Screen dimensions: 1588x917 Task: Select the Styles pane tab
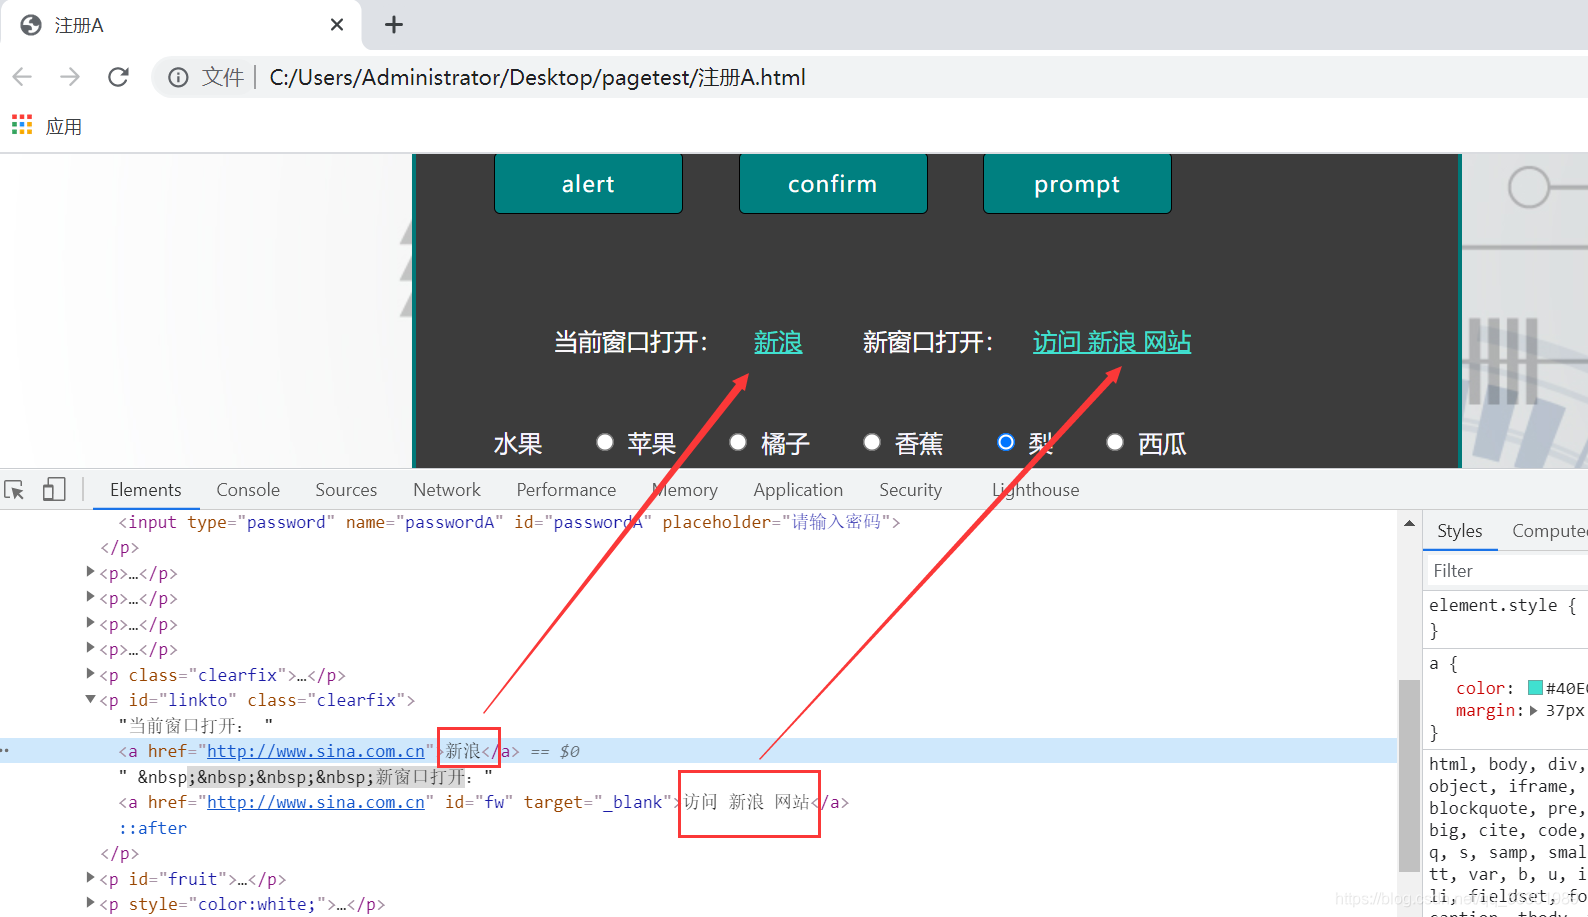[x=1460, y=531]
